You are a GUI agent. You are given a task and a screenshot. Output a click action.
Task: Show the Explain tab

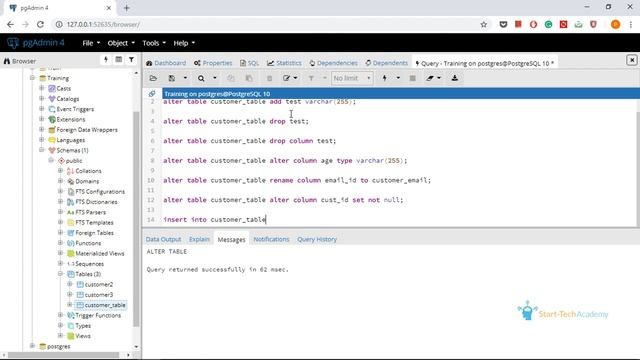pyautogui.click(x=199, y=239)
